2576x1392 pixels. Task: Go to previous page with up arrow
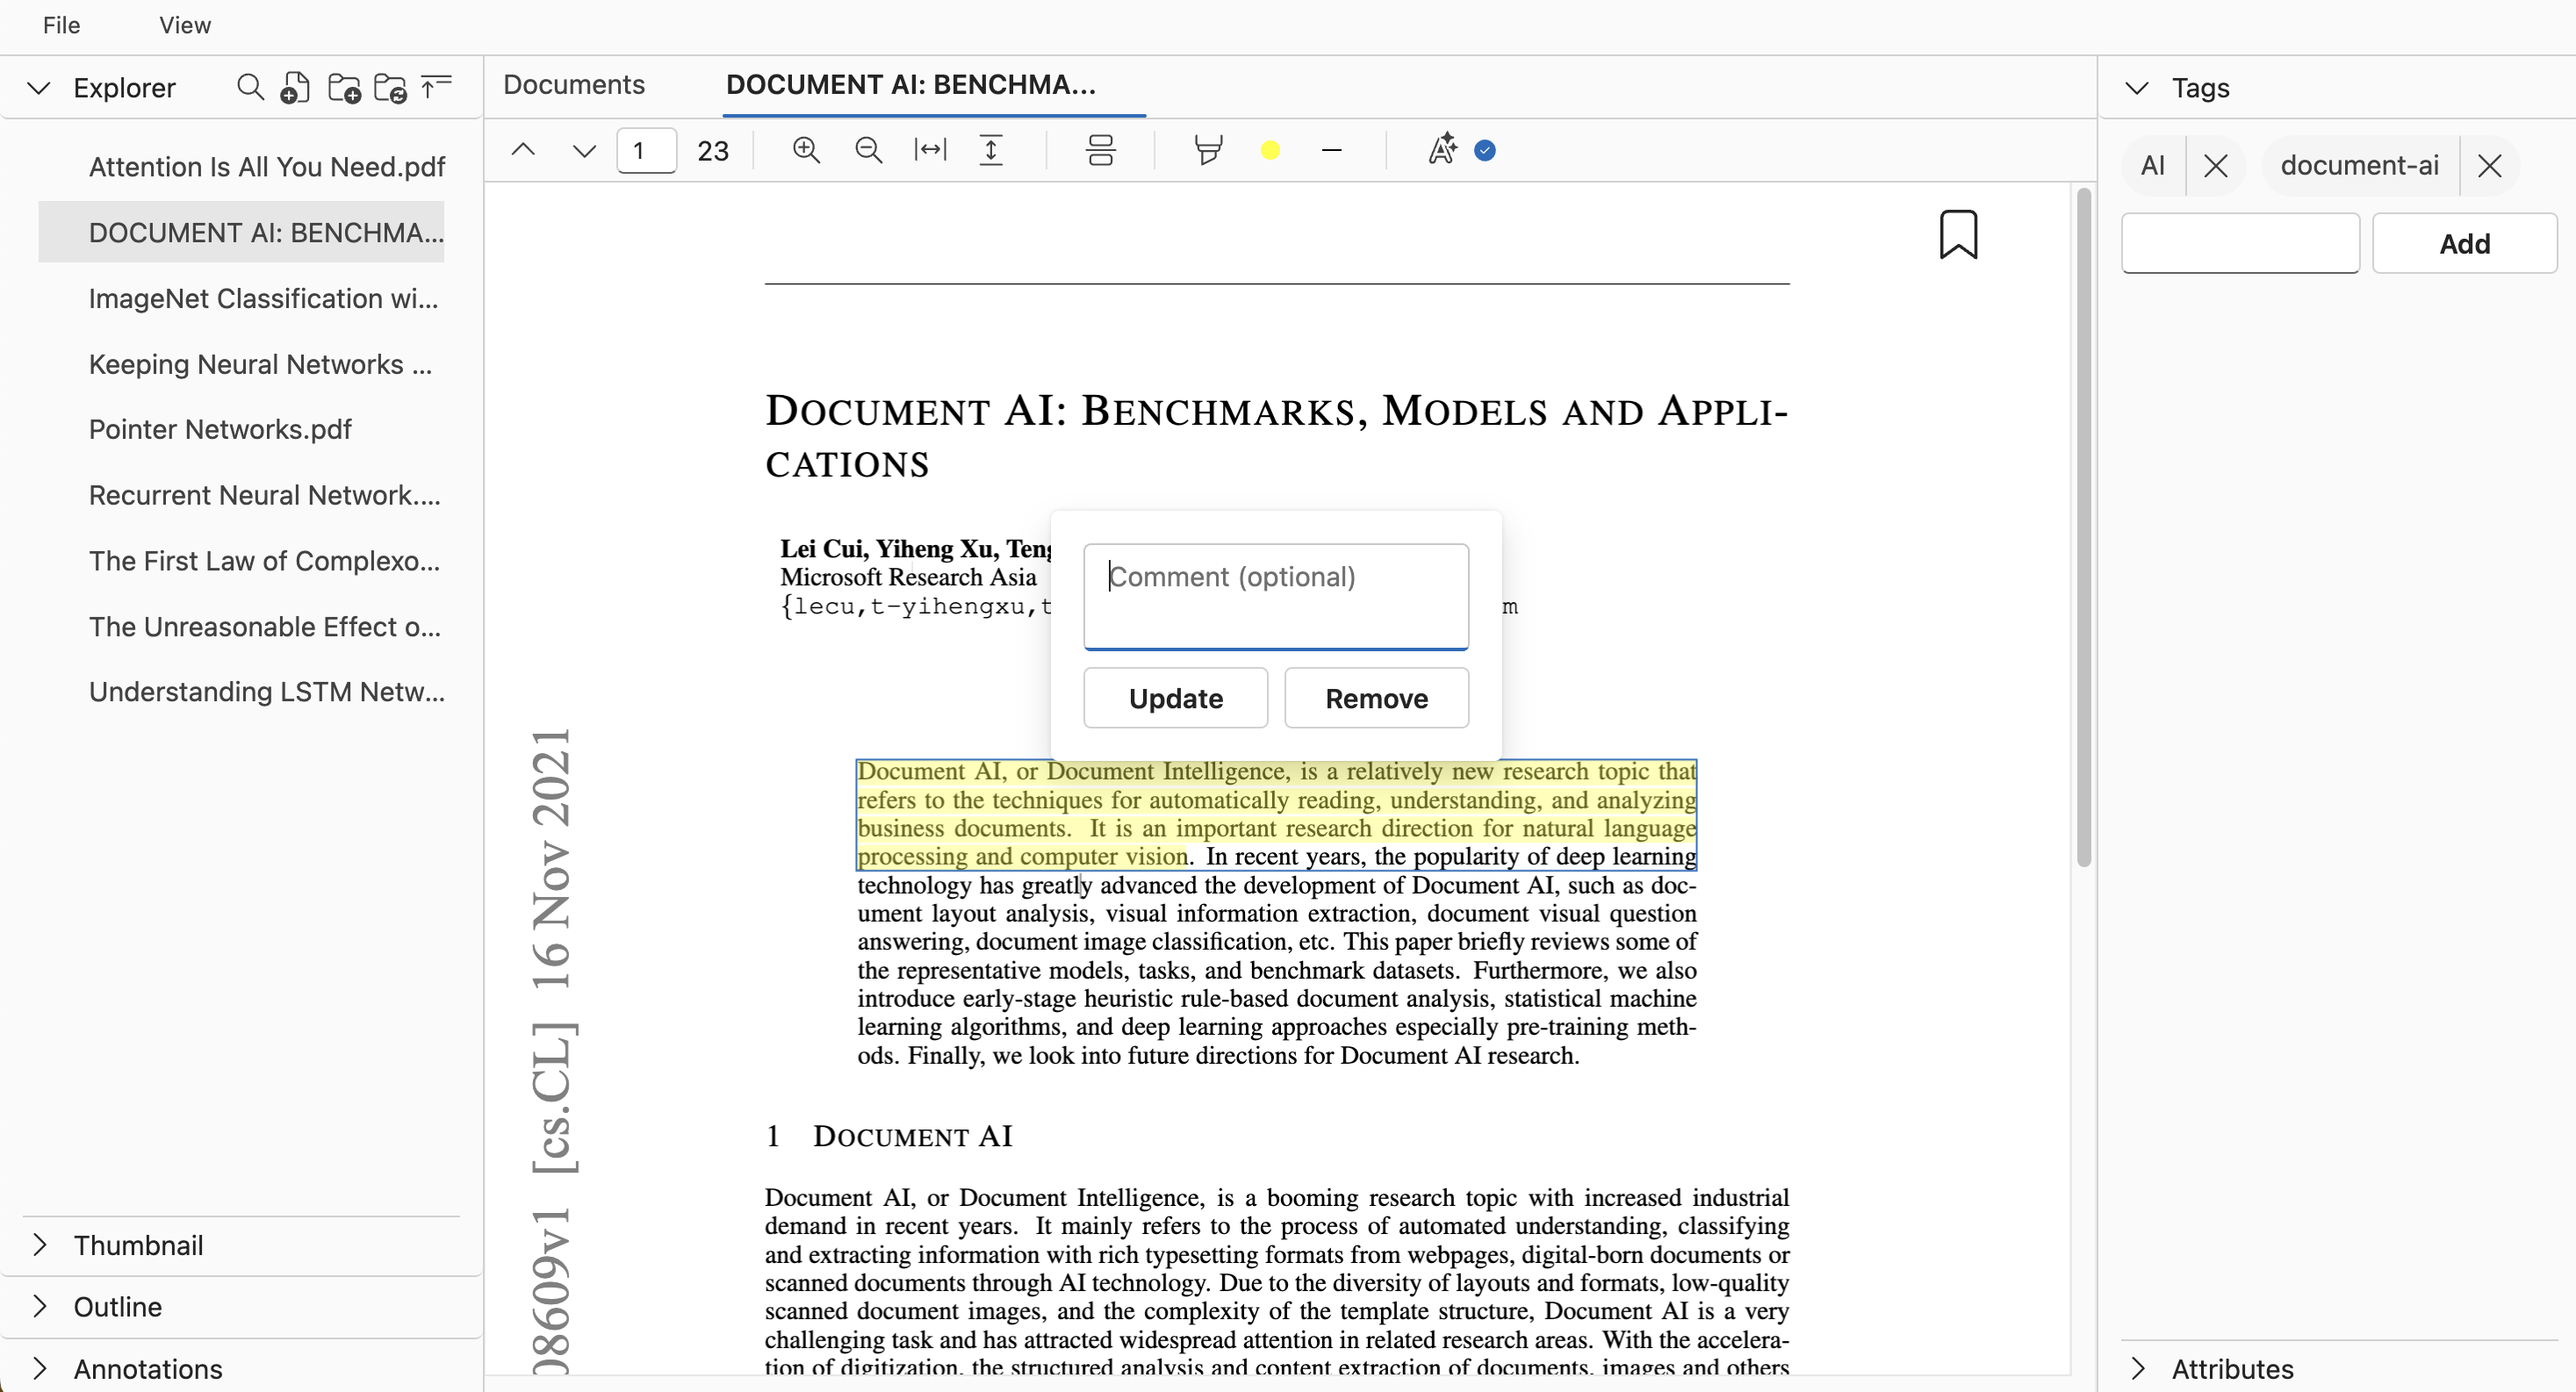coord(523,150)
